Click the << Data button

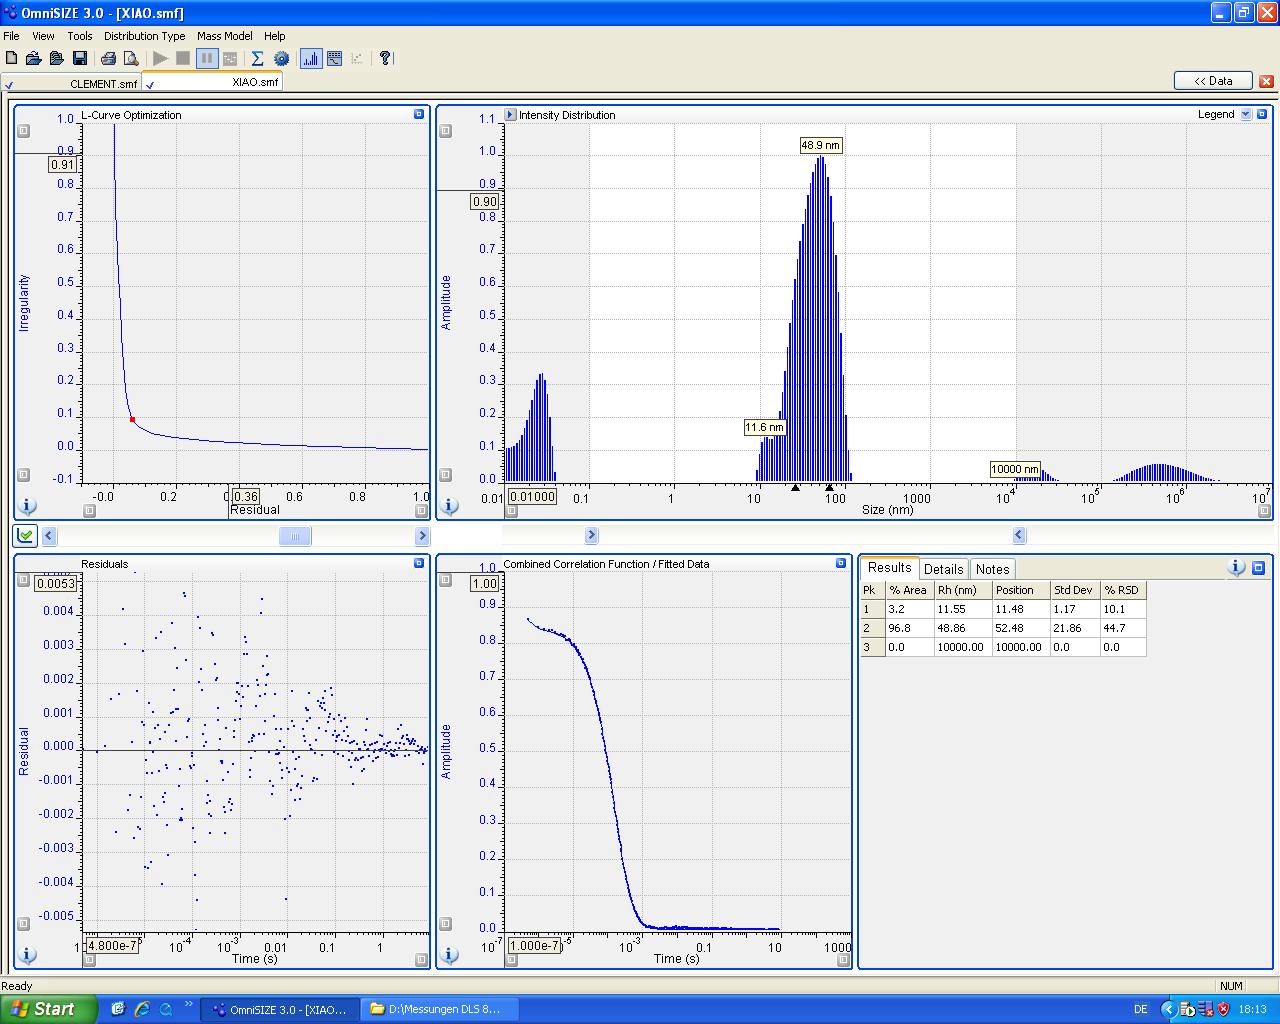point(1213,81)
